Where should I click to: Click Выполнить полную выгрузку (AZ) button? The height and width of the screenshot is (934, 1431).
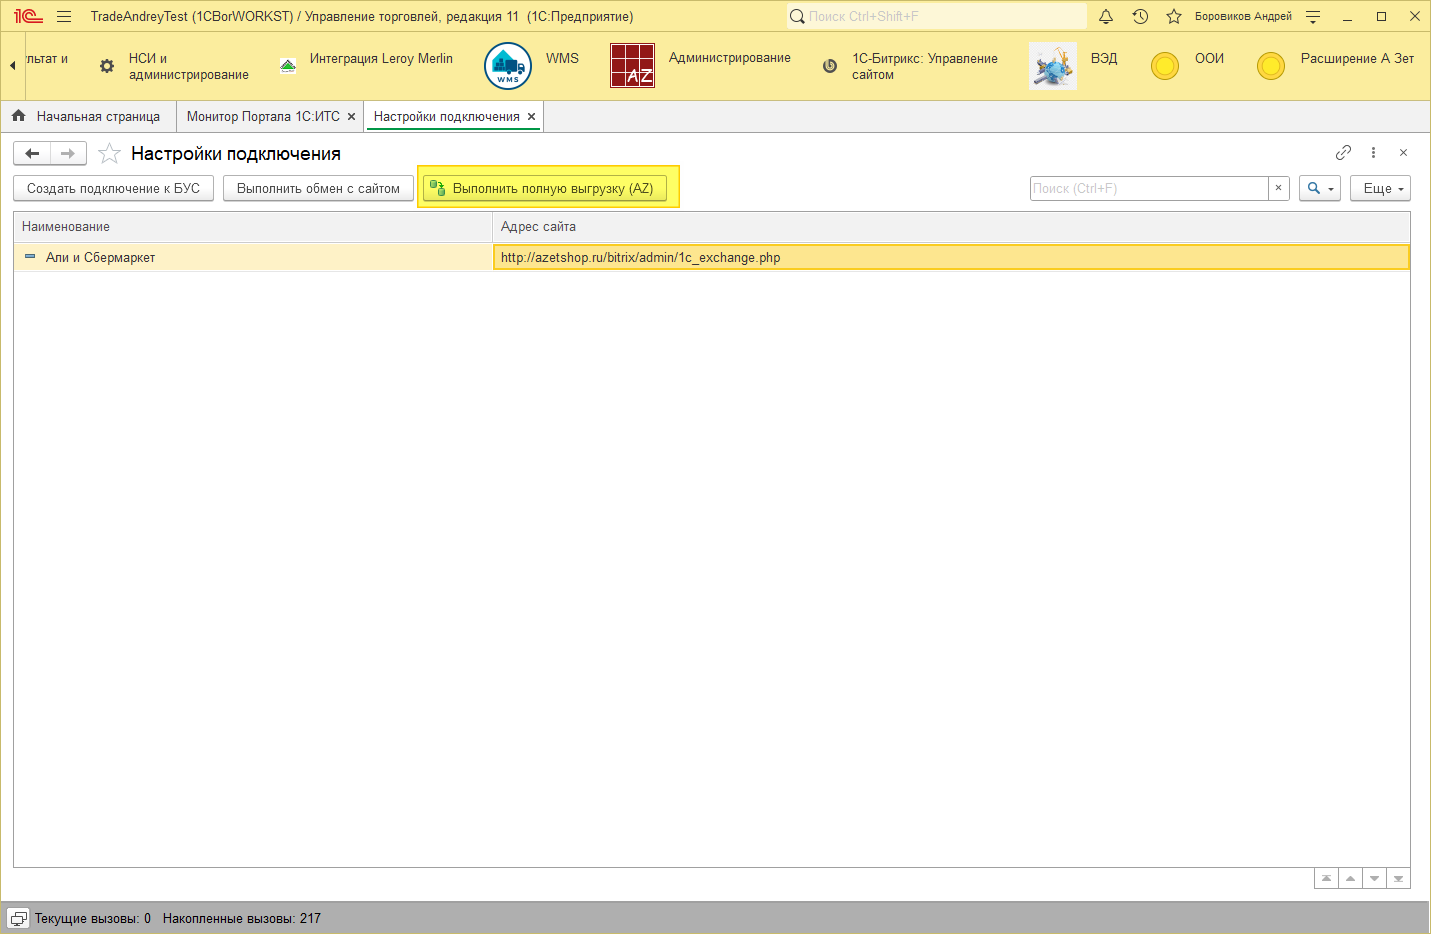click(545, 188)
